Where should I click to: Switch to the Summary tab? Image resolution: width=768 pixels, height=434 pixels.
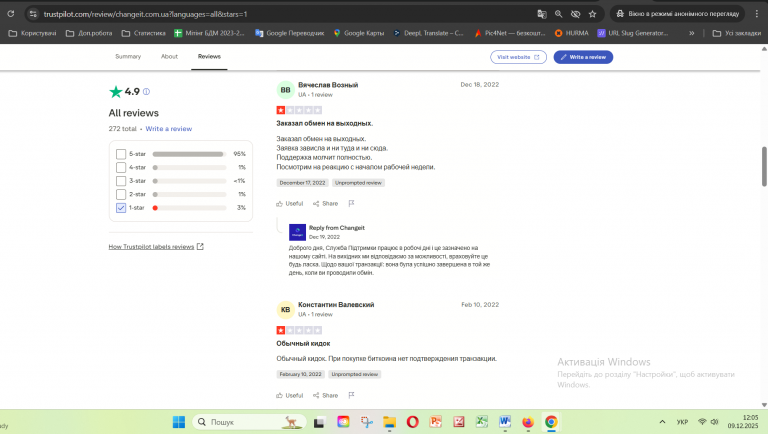coord(128,56)
